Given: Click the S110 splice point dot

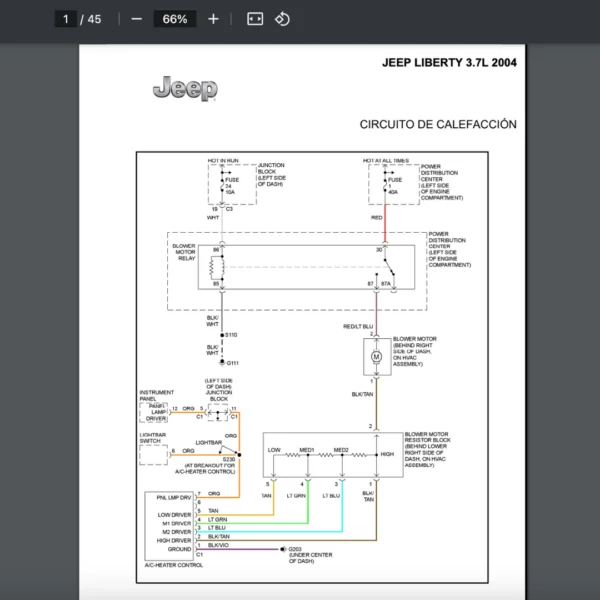Looking at the screenshot, I should (222, 335).
